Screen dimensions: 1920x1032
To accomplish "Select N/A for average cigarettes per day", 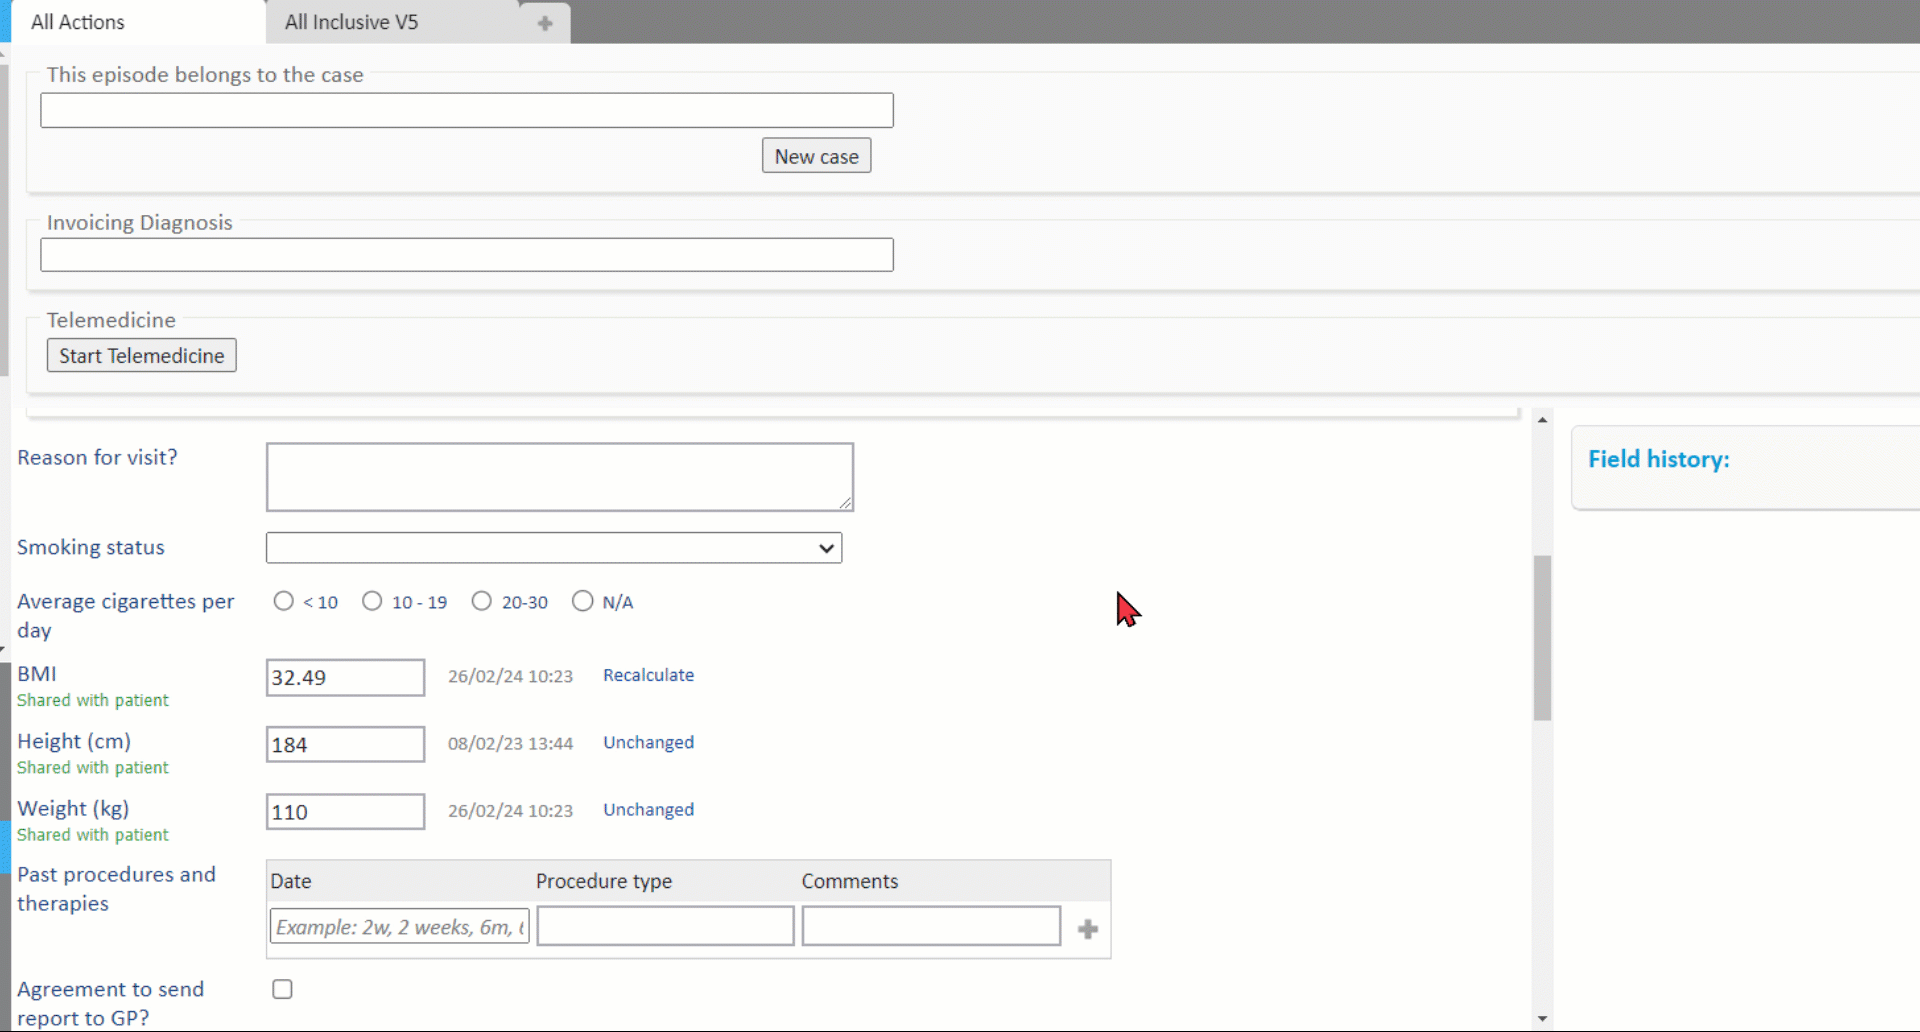I will pyautogui.click(x=582, y=601).
